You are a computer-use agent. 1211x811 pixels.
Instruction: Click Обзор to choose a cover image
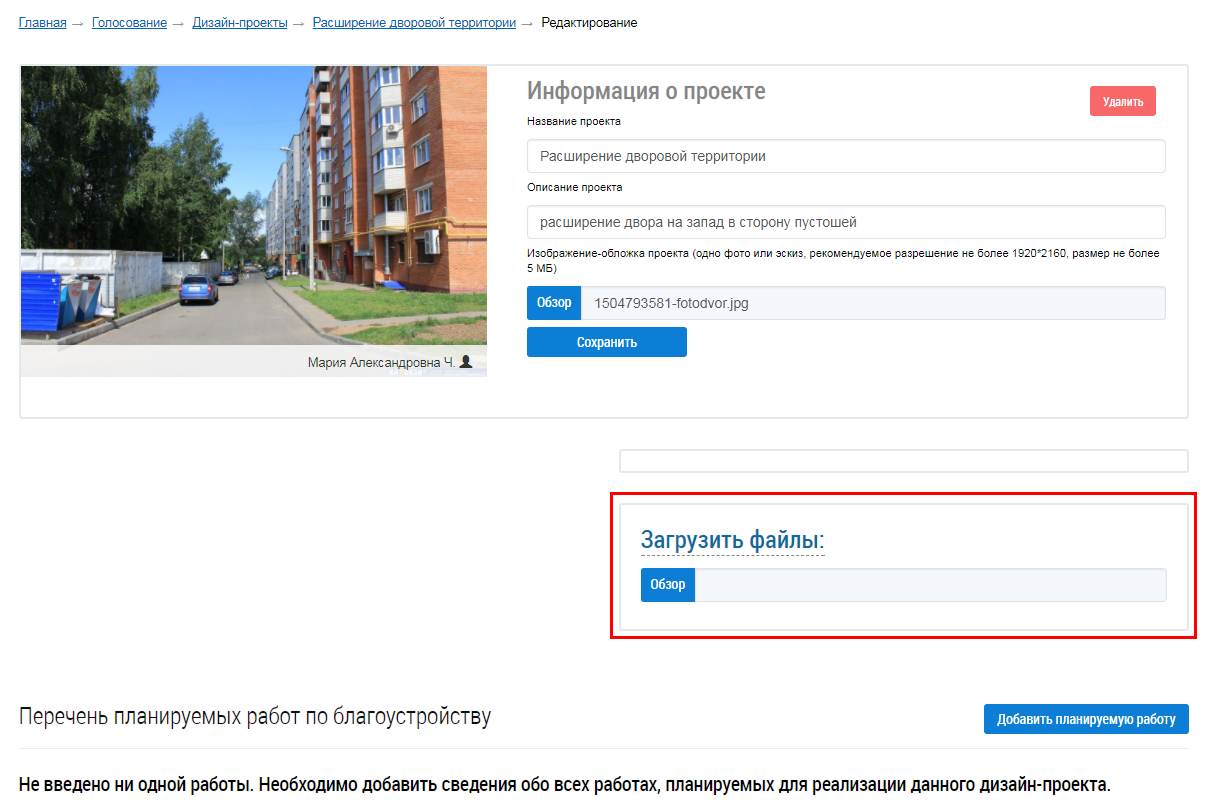[x=554, y=303]
